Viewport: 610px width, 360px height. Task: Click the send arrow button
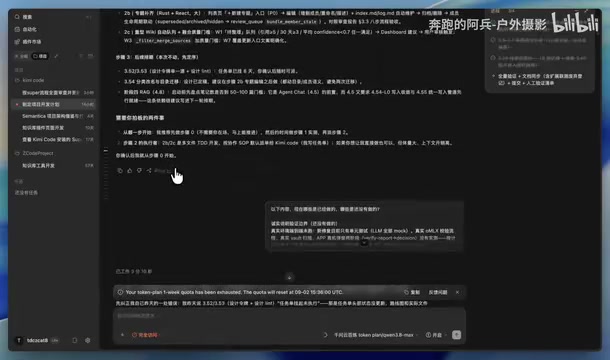point(456,335)
